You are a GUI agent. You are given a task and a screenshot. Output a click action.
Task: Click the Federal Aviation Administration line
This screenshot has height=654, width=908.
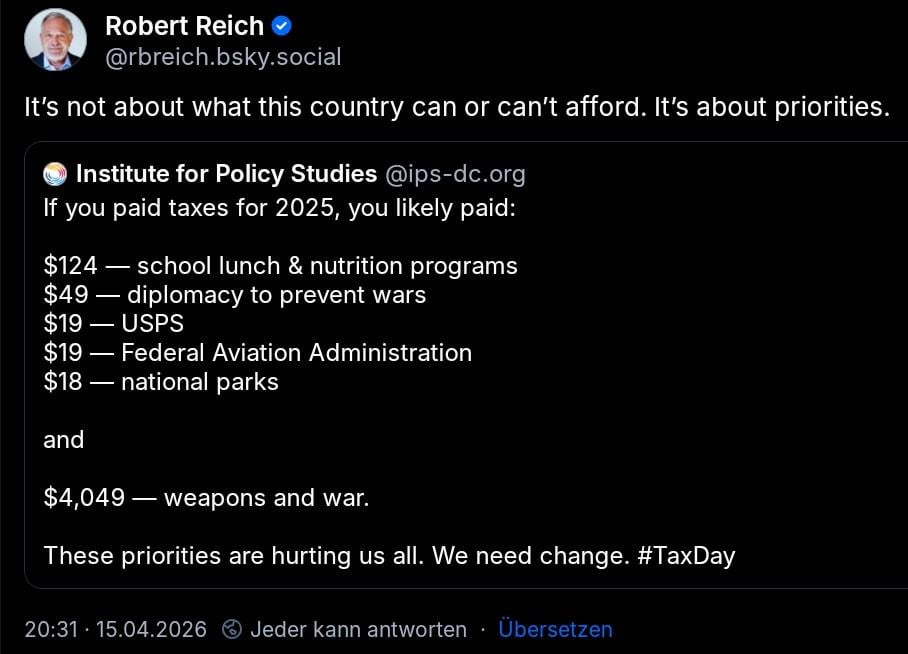[257, 353]
